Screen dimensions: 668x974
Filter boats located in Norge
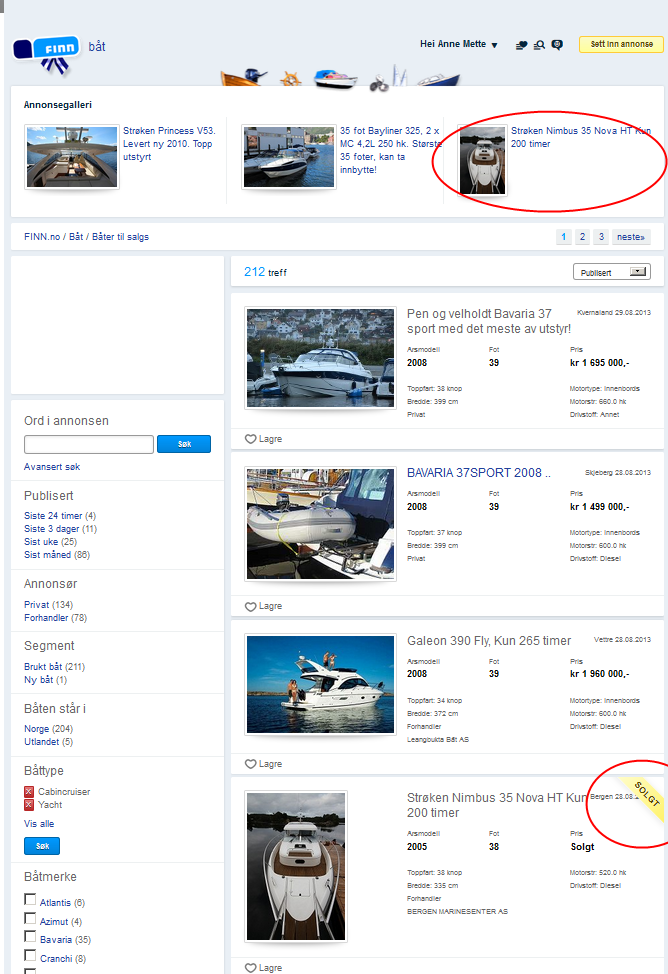(37, 729)
